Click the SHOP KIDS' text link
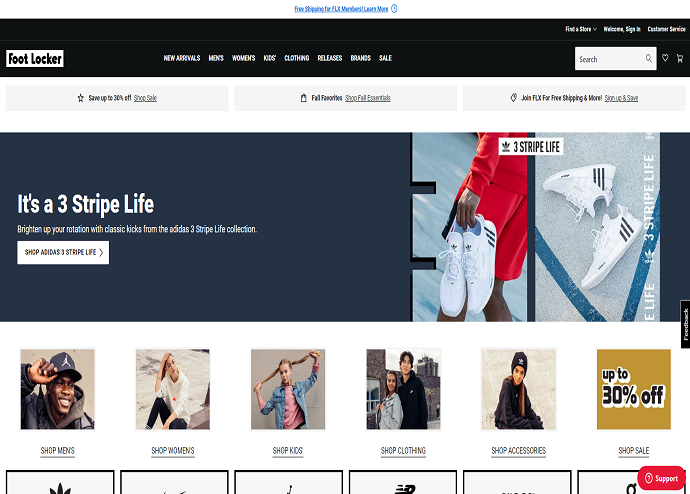The image size is (690, 494). 288,451
